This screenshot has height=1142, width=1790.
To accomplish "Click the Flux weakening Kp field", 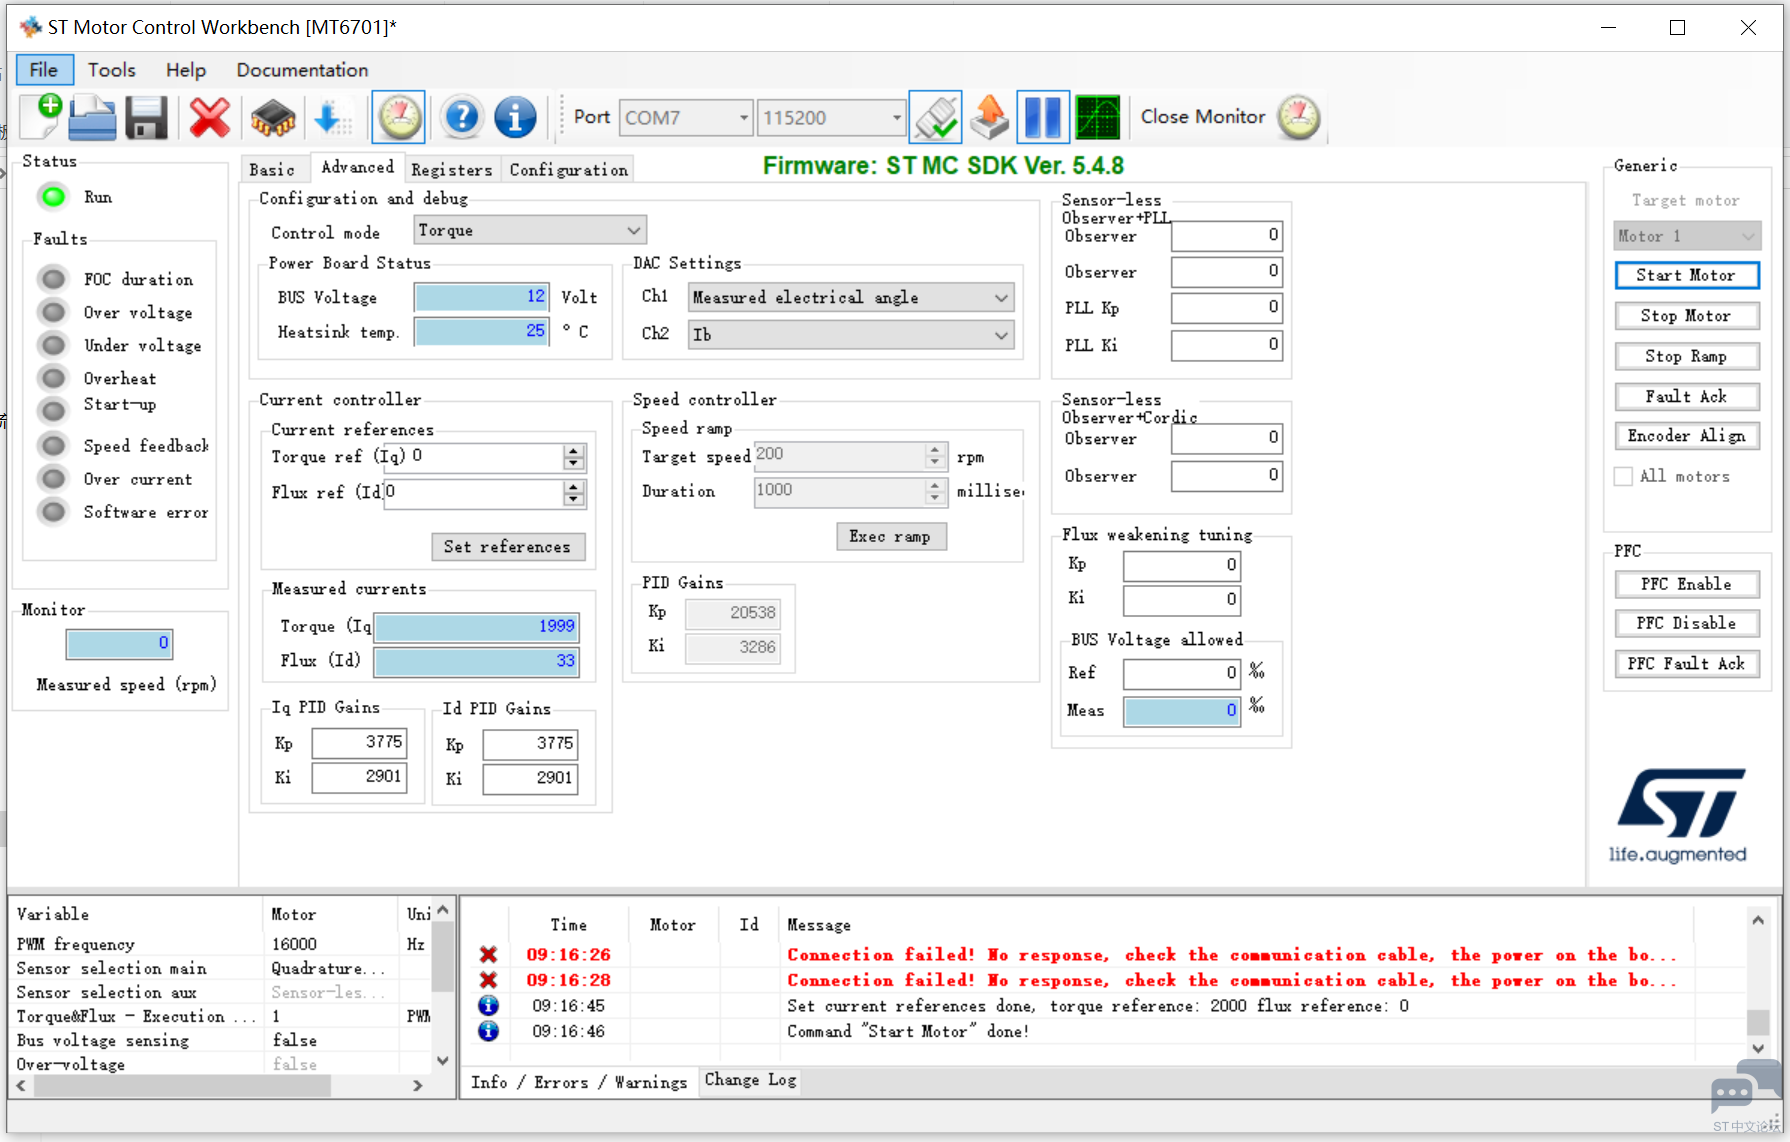I will click(x=1182, y=565).
